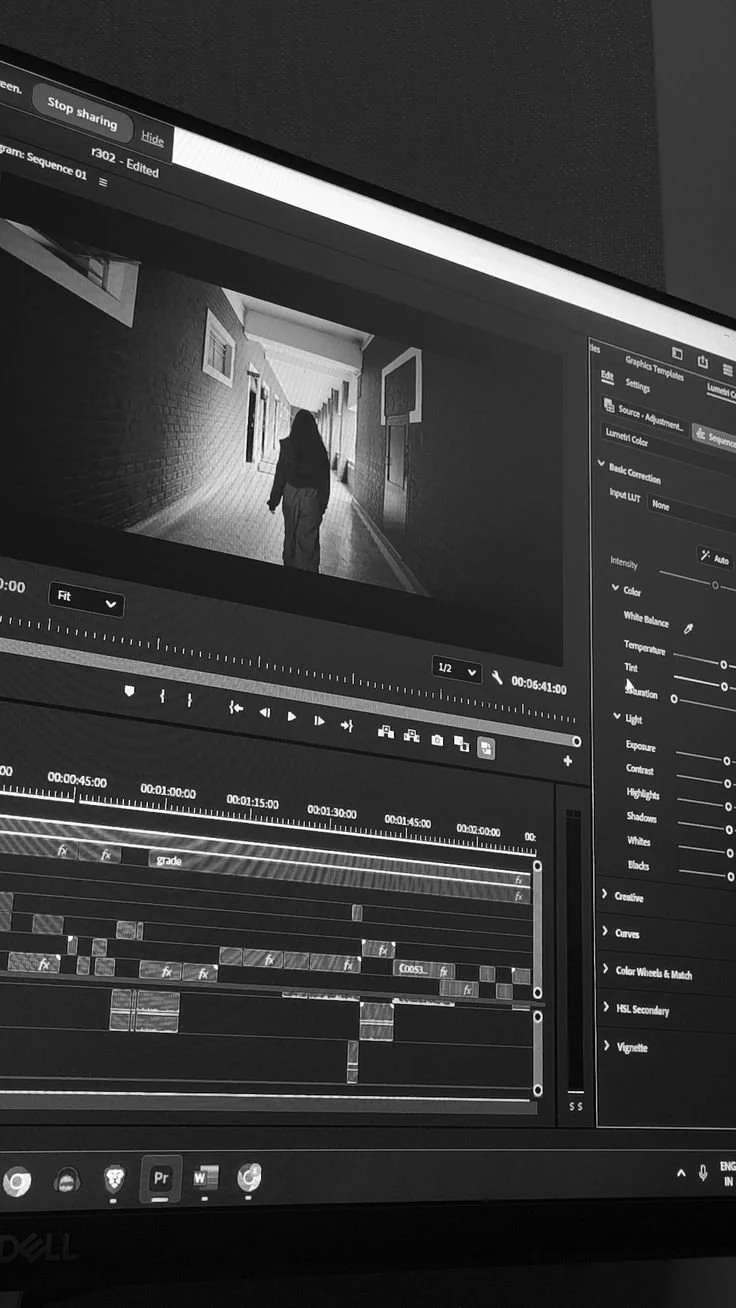Open Microsoft Word from taskbar
Screen dimensions: 736x1308
point(205,1178)
